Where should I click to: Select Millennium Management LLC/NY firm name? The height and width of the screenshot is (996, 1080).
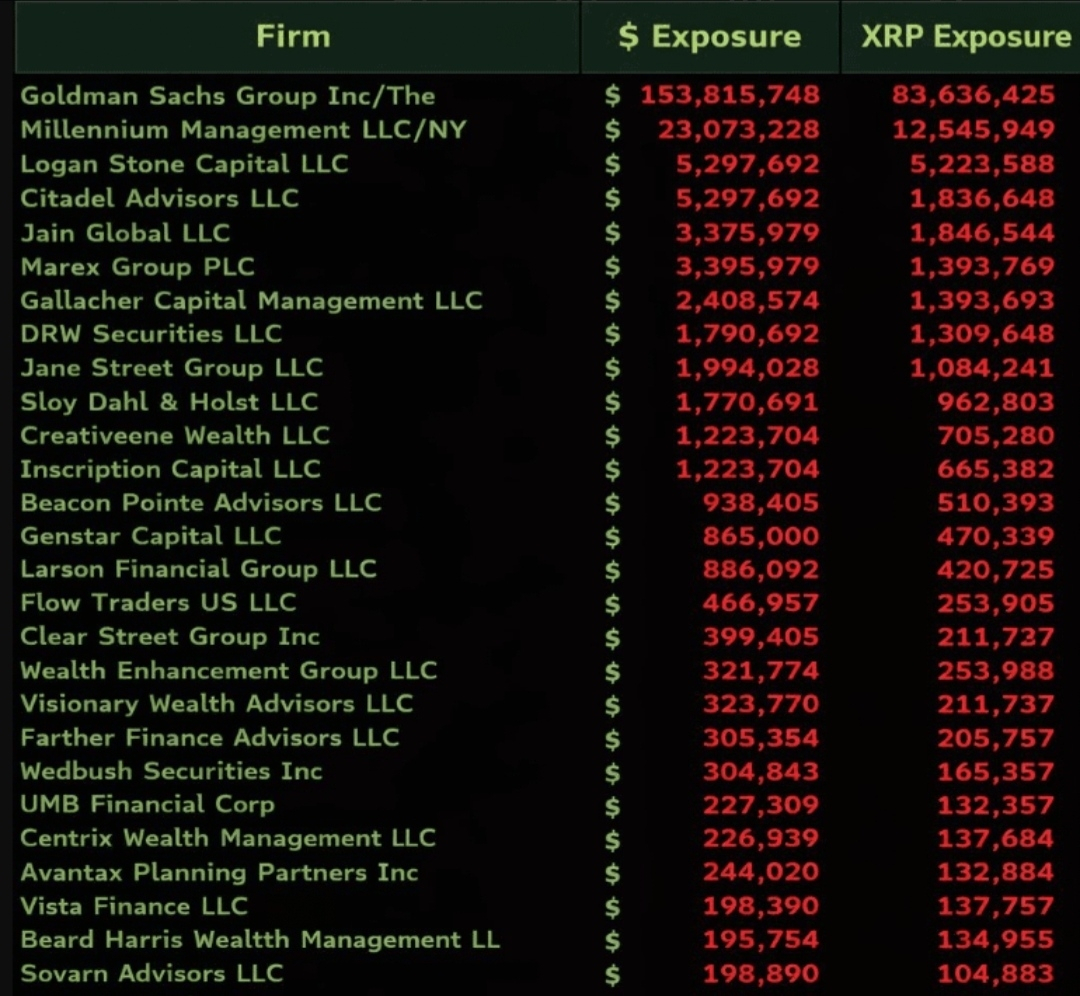(243, 129)
